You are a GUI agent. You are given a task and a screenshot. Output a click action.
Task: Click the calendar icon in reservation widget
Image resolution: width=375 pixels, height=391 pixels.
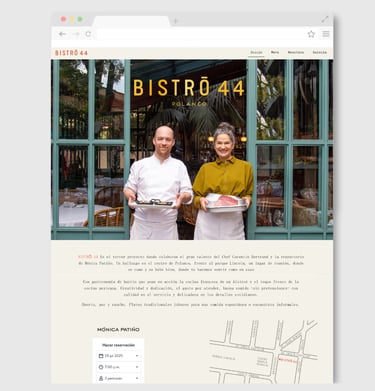click(x=101, y=356)
